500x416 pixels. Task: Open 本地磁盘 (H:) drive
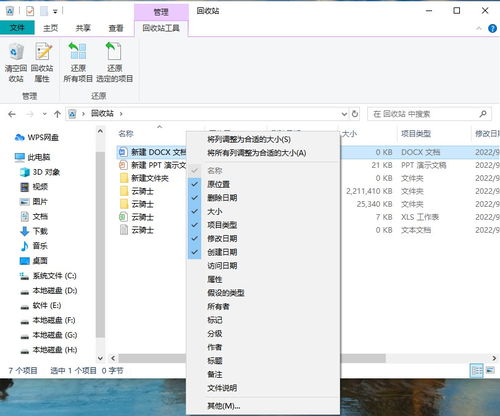click(49, 350)
